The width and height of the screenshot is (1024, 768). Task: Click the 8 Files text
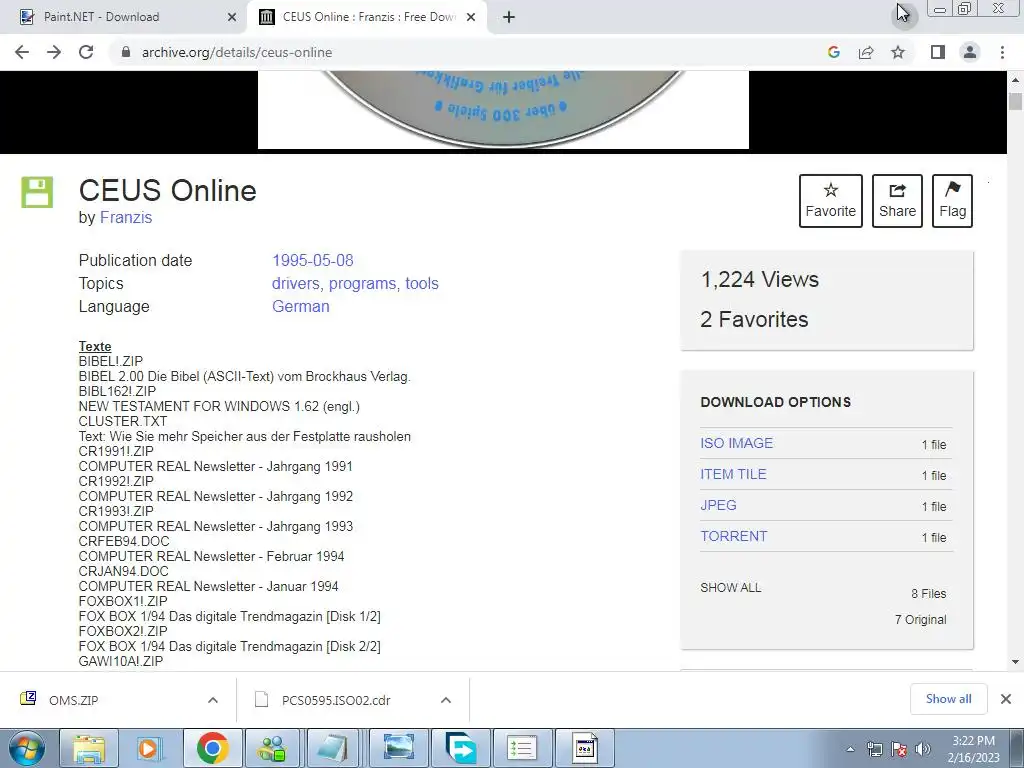tap(929, 594)
